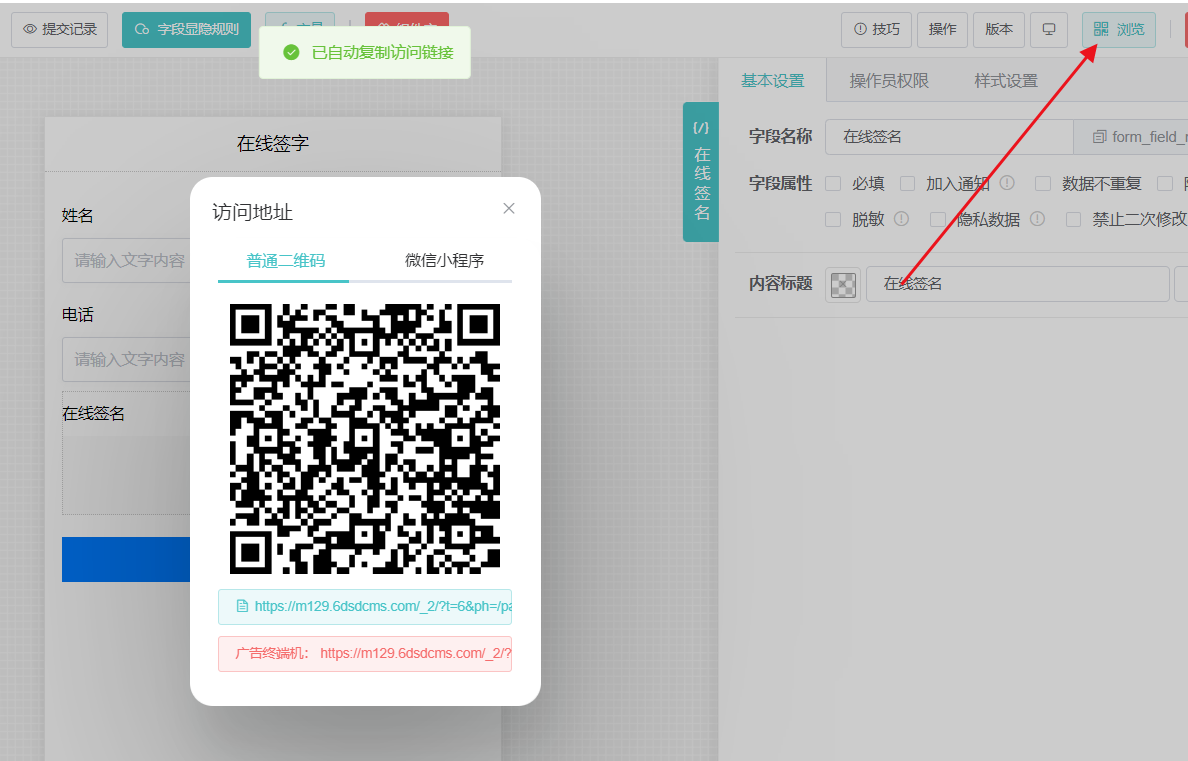Click the 浏览 QR browse button
This screenshot has width=1188, height=761.
pos(1118,30)
